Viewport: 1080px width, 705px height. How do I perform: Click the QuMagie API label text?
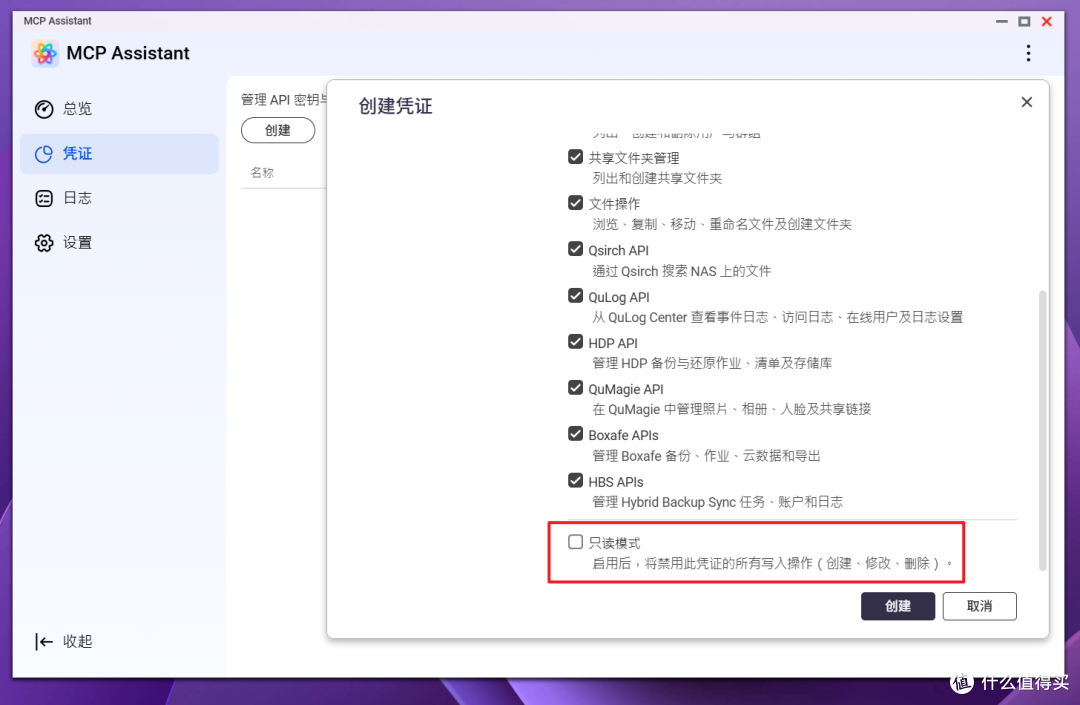[x=625, y=389]
